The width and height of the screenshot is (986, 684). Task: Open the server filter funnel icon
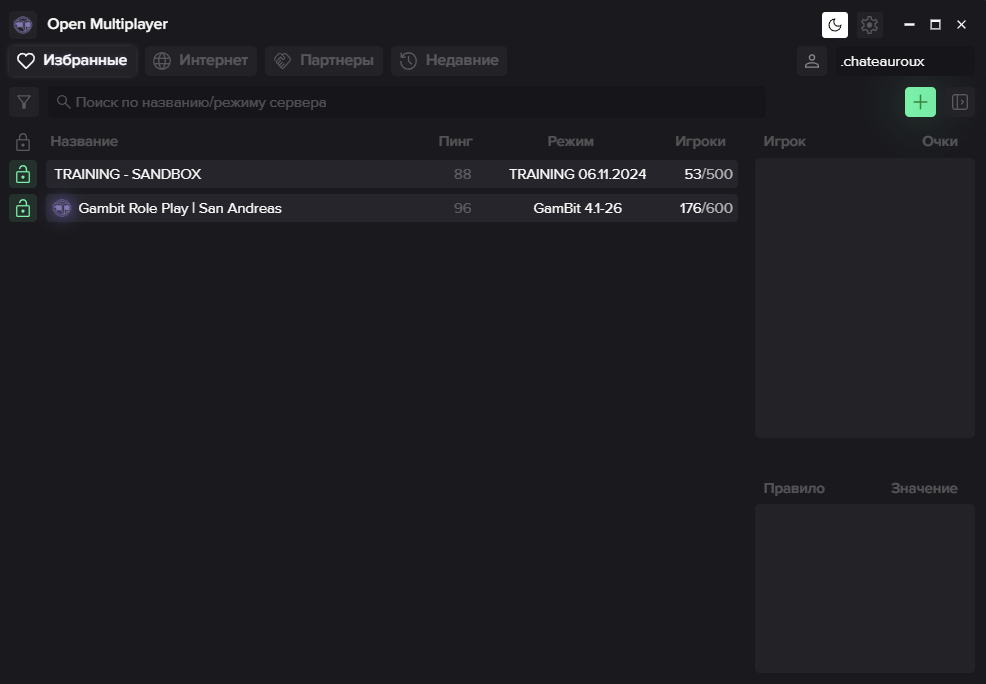pos(24,102)
